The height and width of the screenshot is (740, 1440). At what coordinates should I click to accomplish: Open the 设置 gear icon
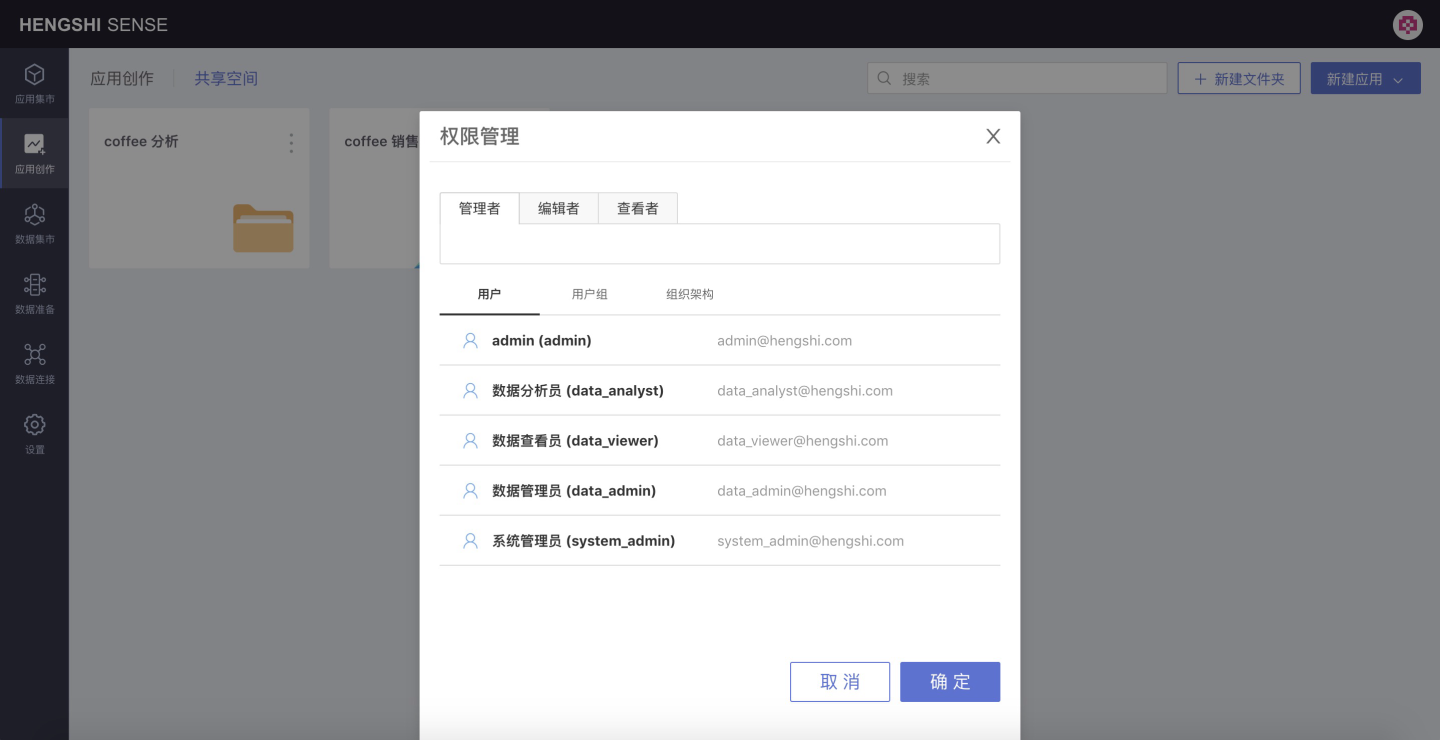pos(34,433)
